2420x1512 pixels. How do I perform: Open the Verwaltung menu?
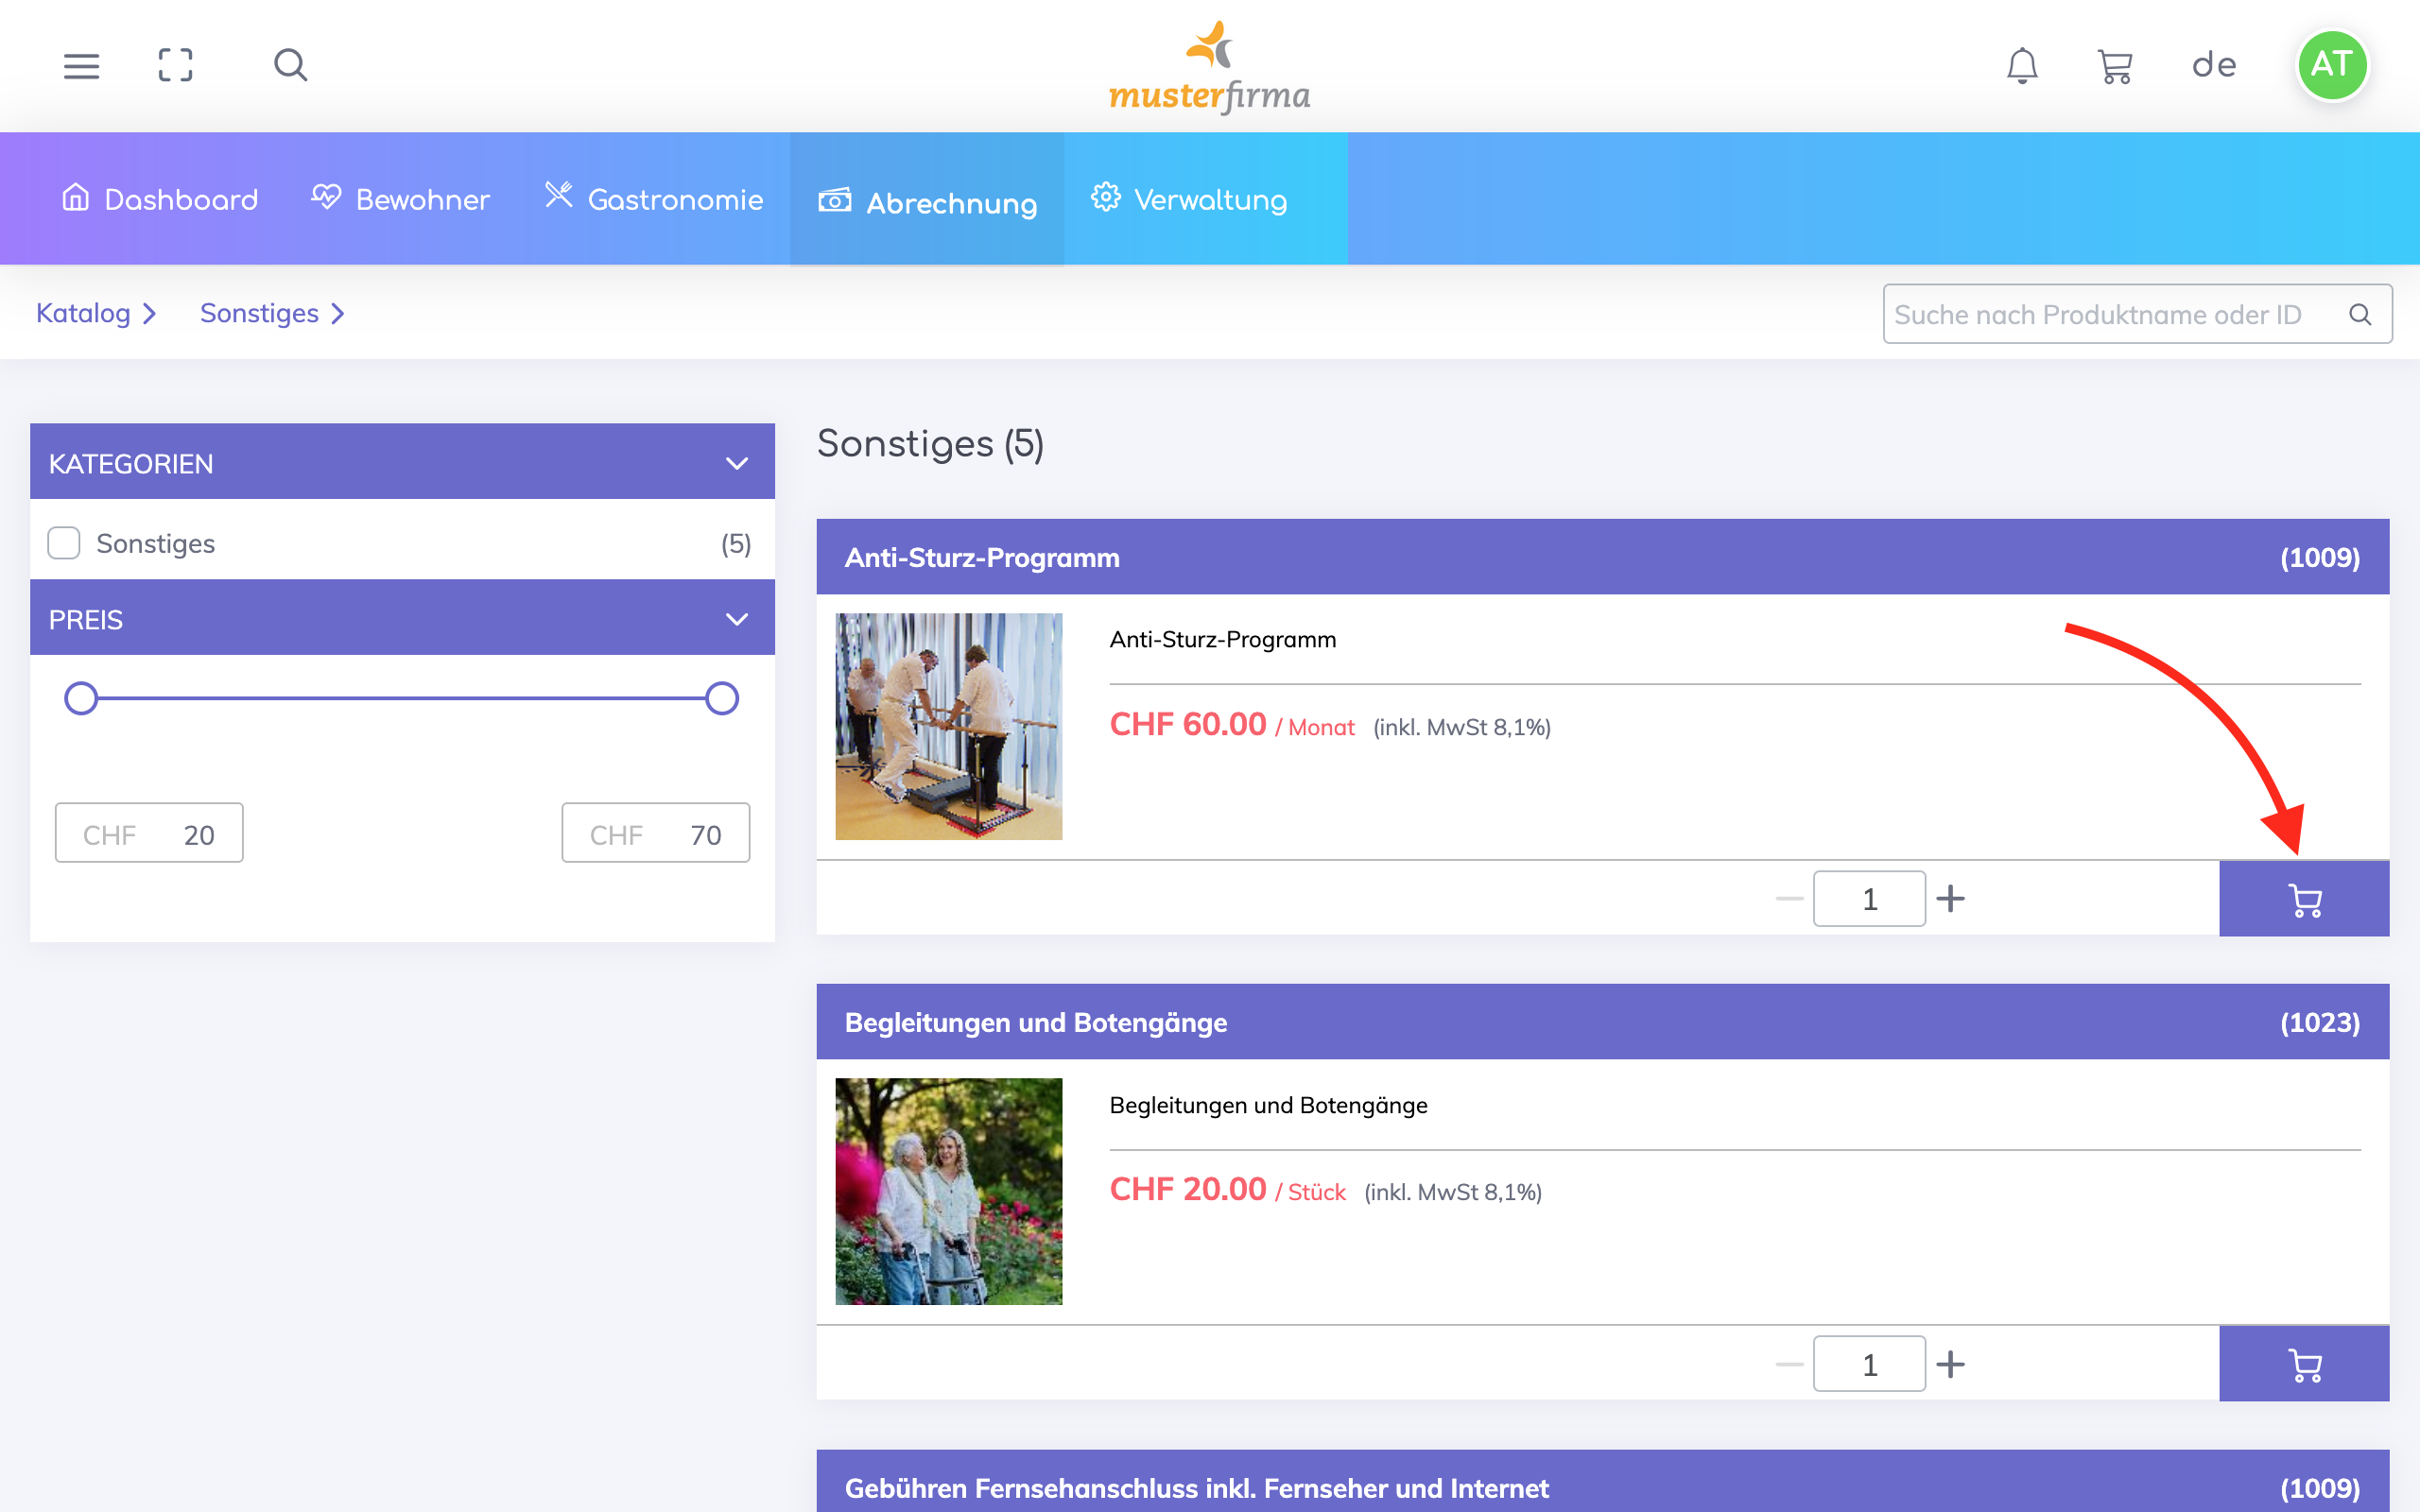[x=1189, y=199]
